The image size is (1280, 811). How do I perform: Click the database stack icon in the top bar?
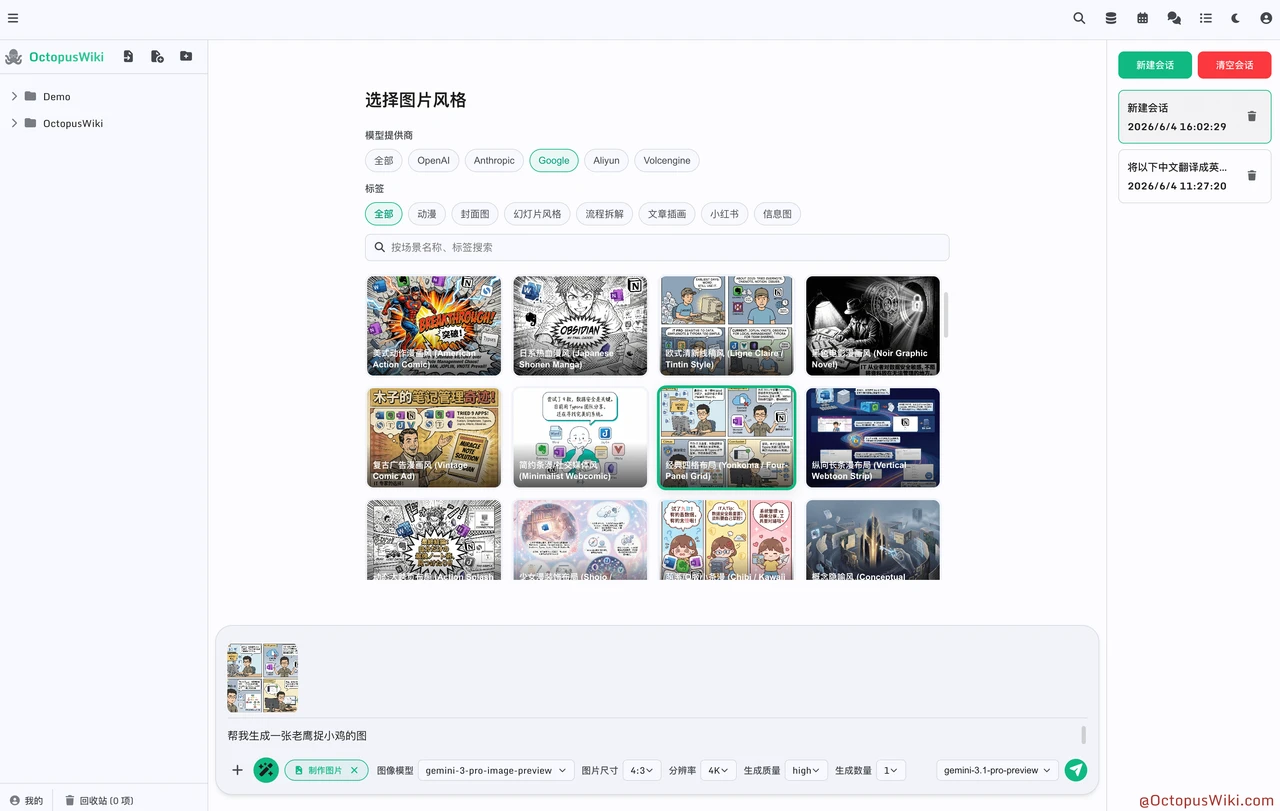pyautogui.click(x=1111, y=18)
